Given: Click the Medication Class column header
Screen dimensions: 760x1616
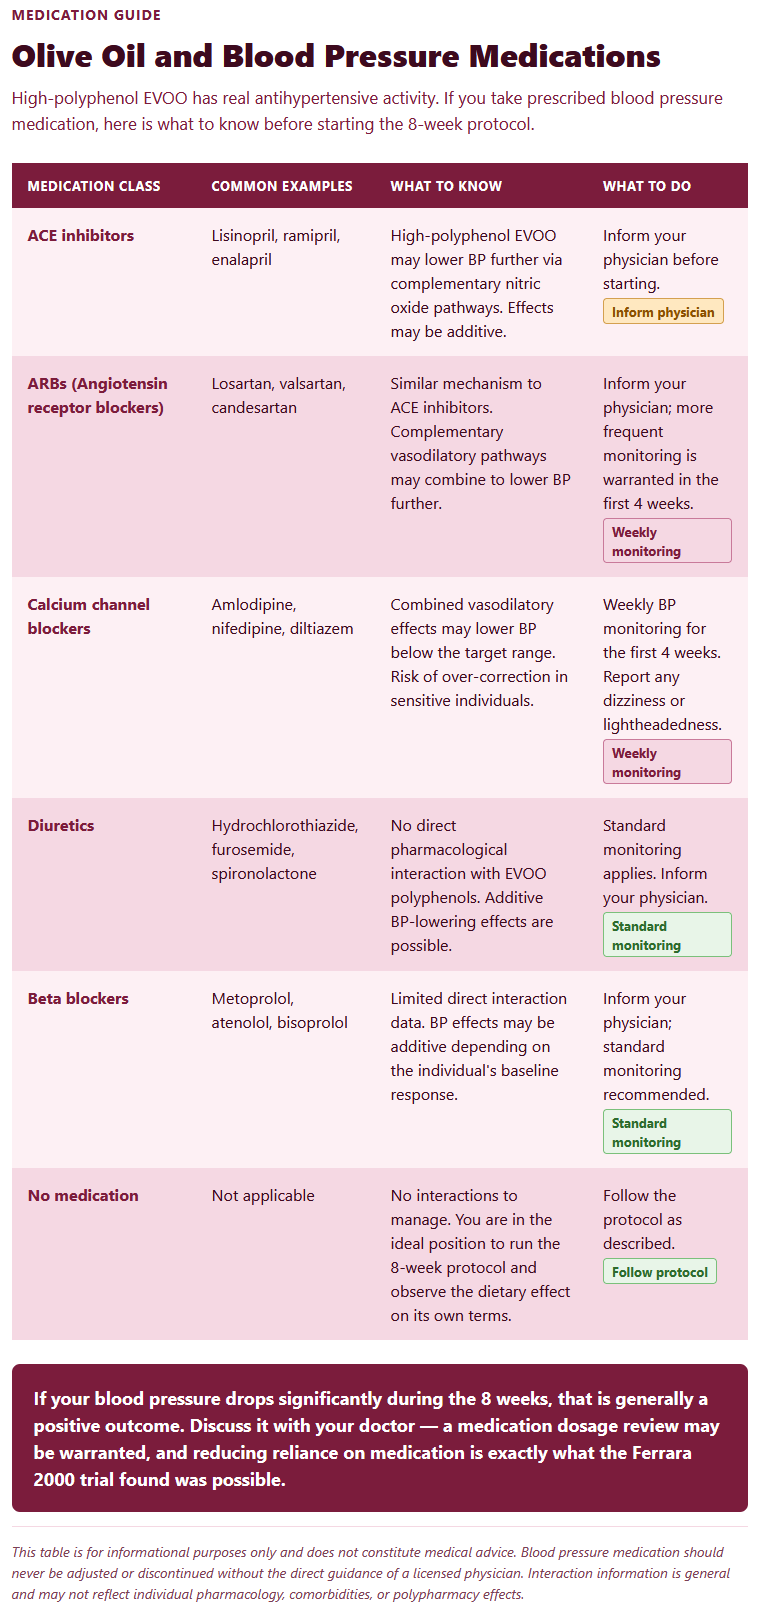Looking at the screenshot, I should click(x=94, y=186).
